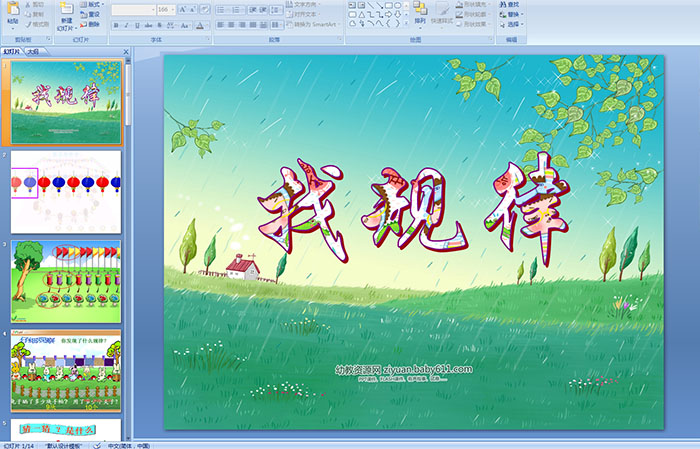Click the Paste (粘贴) clipboard icon
The height and width of the screenshot is (449, 700).
pos(12,10)
